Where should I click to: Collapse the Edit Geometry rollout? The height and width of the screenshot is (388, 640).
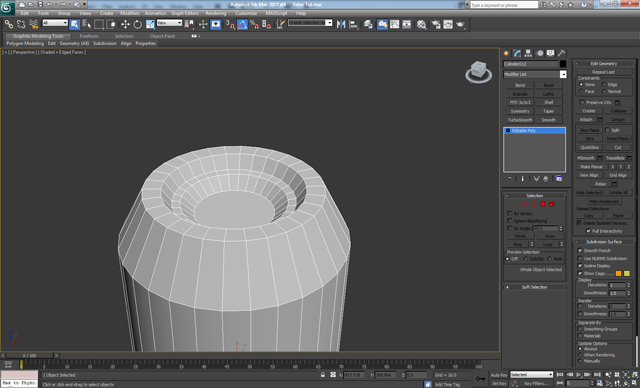[x=604, y=64]
